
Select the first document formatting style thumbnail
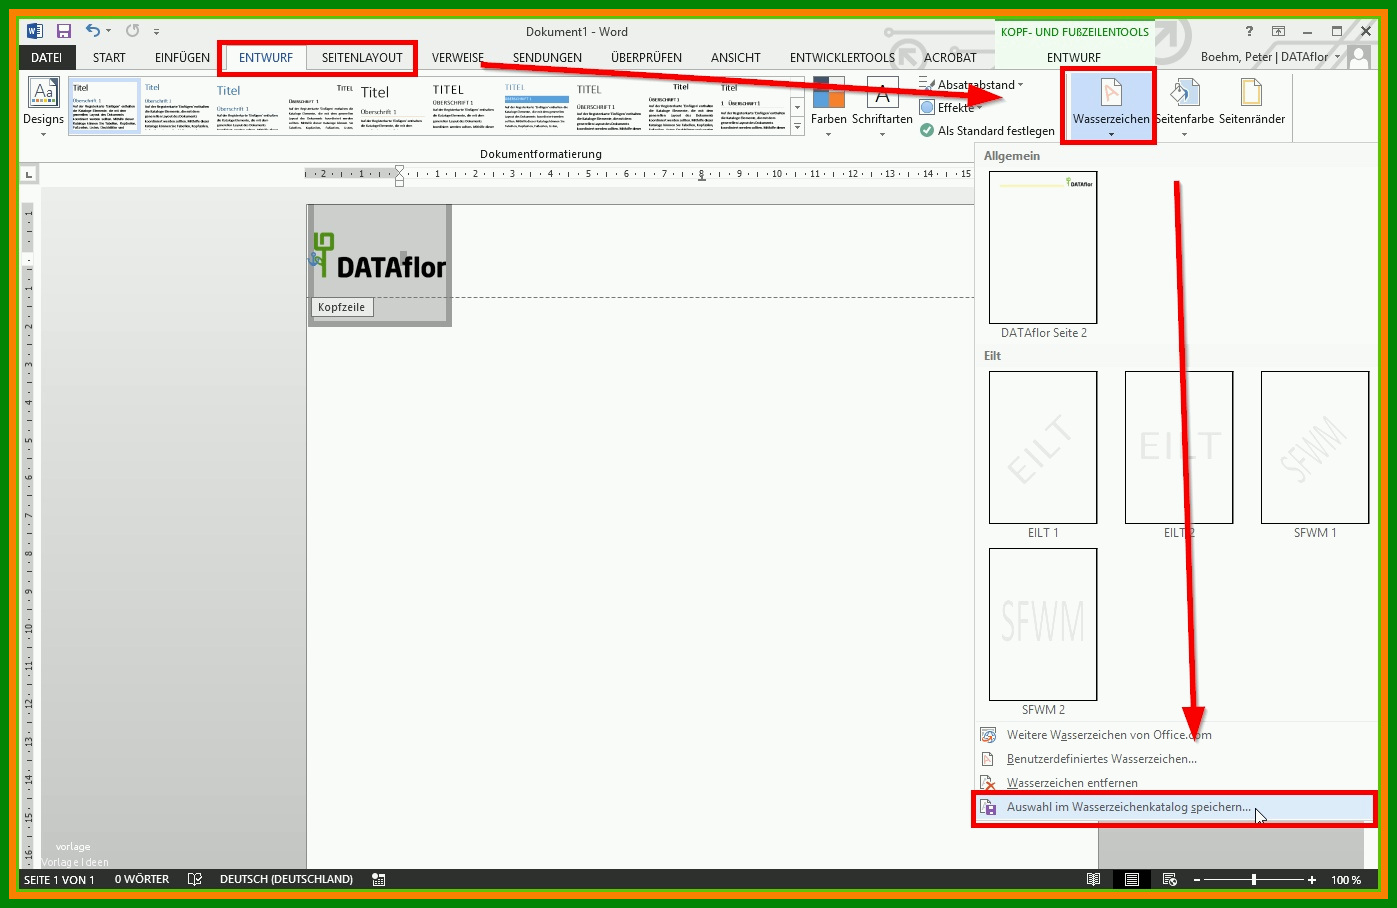click(x=104, y=106)
